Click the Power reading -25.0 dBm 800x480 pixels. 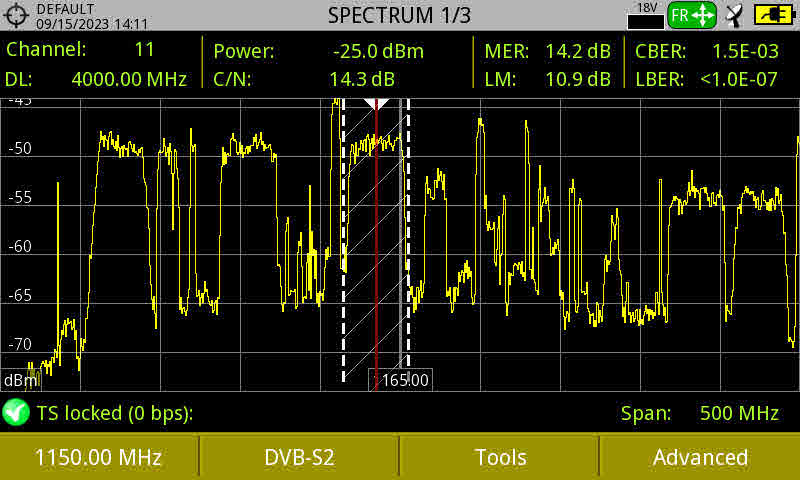pos(378,51)
